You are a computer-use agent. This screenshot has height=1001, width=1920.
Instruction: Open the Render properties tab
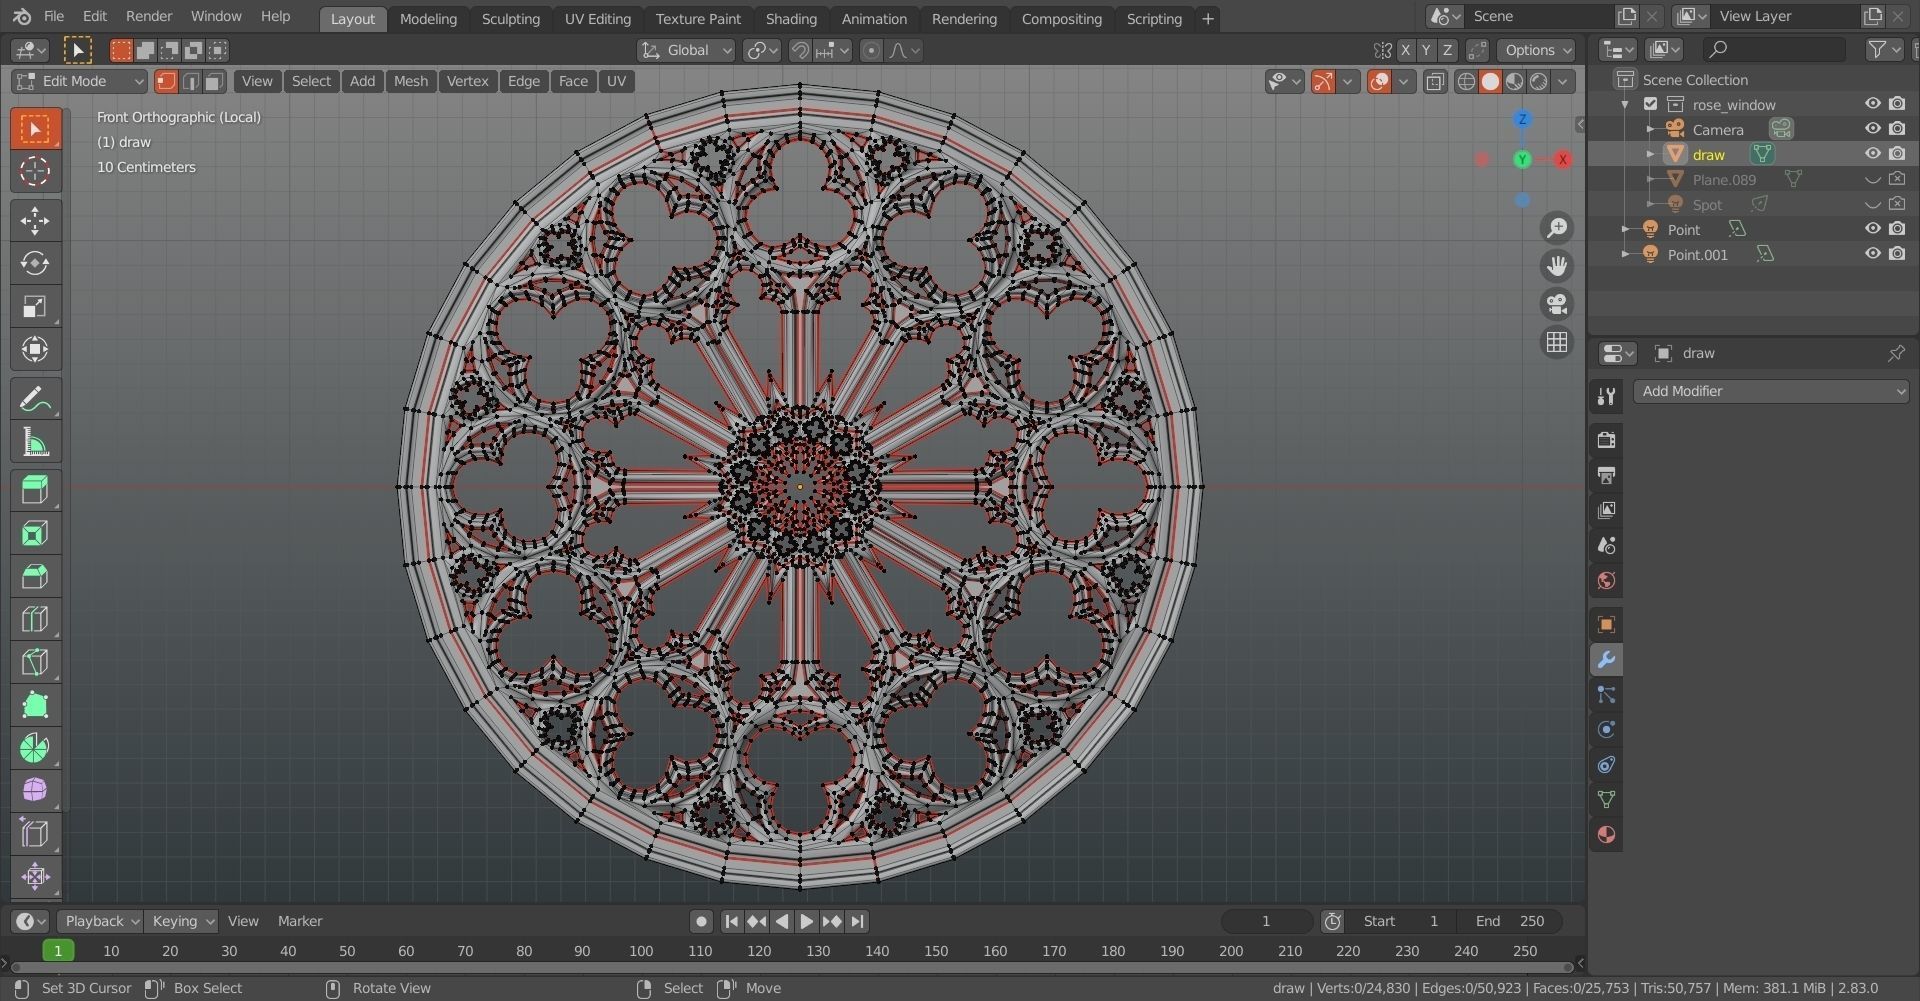[x=1606, y=440]
